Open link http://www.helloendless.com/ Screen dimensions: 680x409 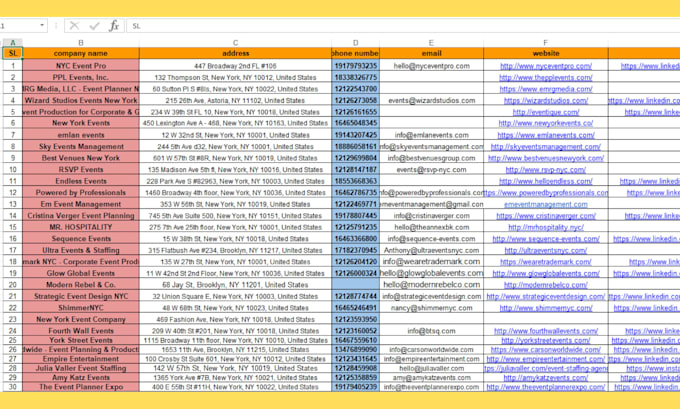pyautogui.click(x=546, y=181)
